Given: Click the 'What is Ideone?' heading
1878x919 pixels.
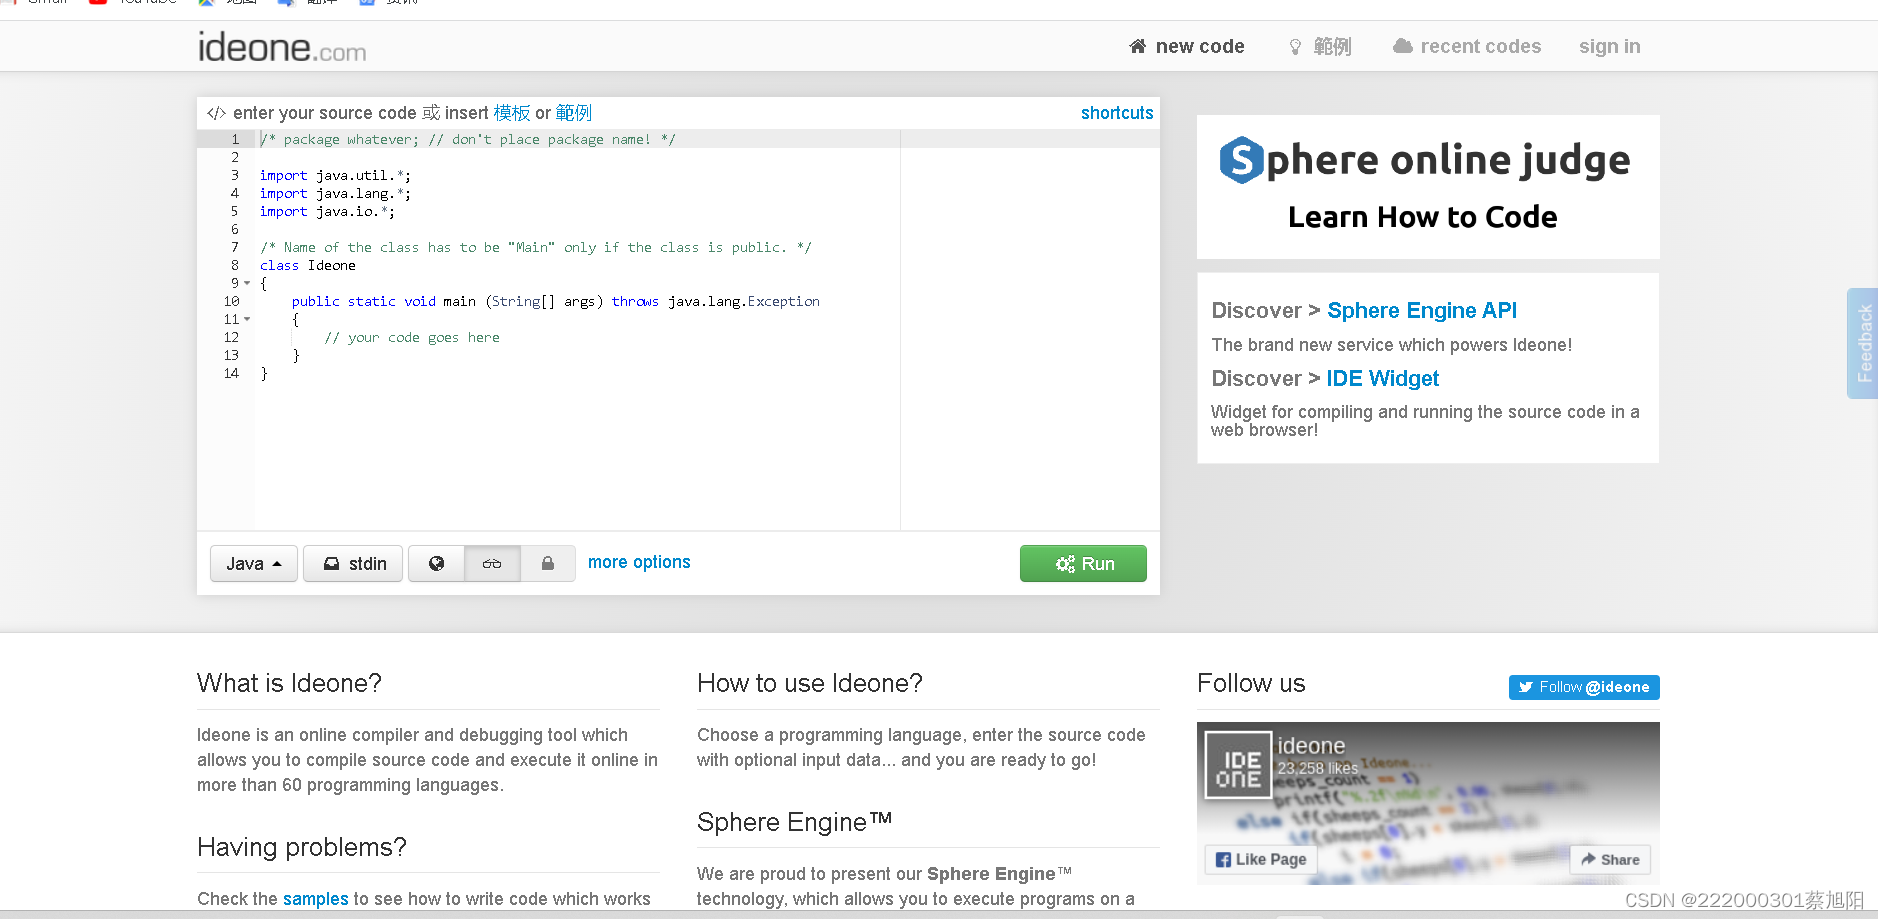Looking at the screenshot, I should [x=289, y=683].
